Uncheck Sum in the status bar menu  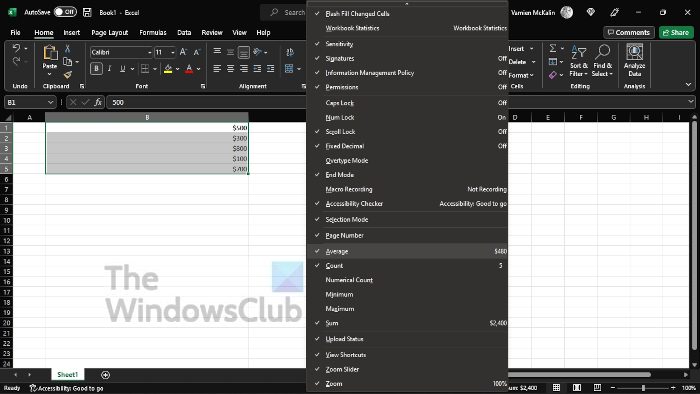click(407, 323)
